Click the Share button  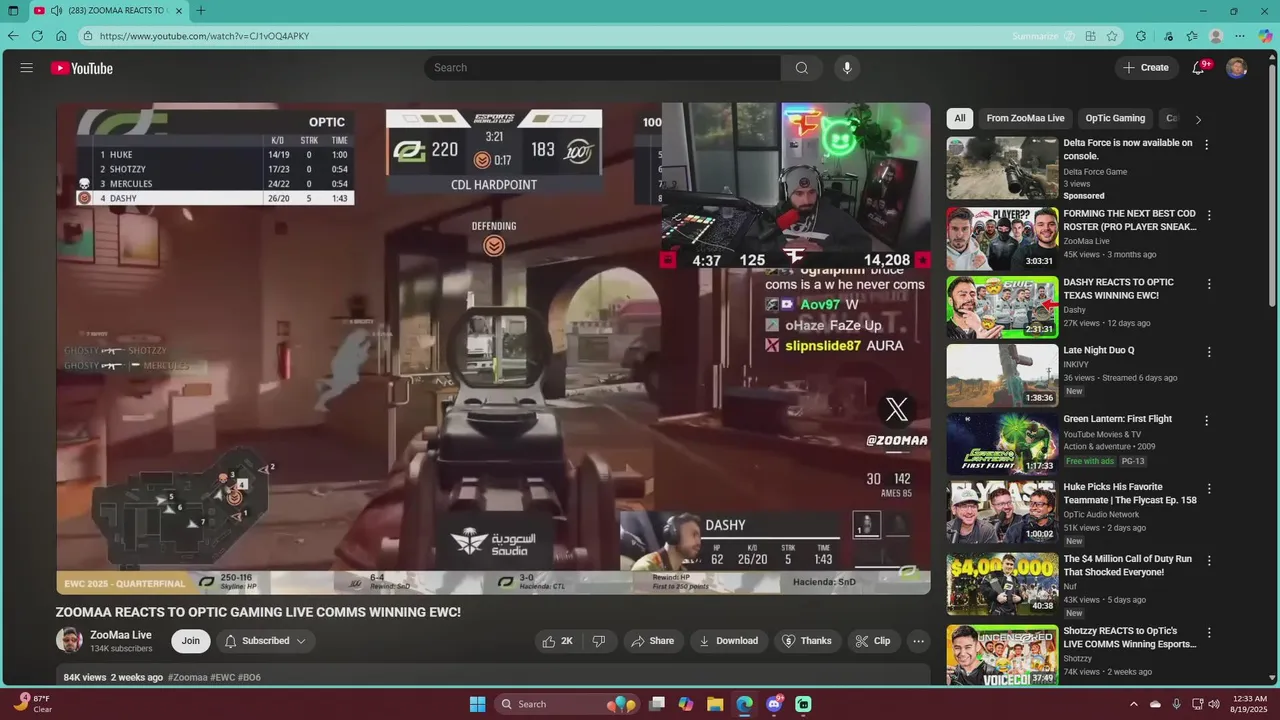[x=652, y=641]
